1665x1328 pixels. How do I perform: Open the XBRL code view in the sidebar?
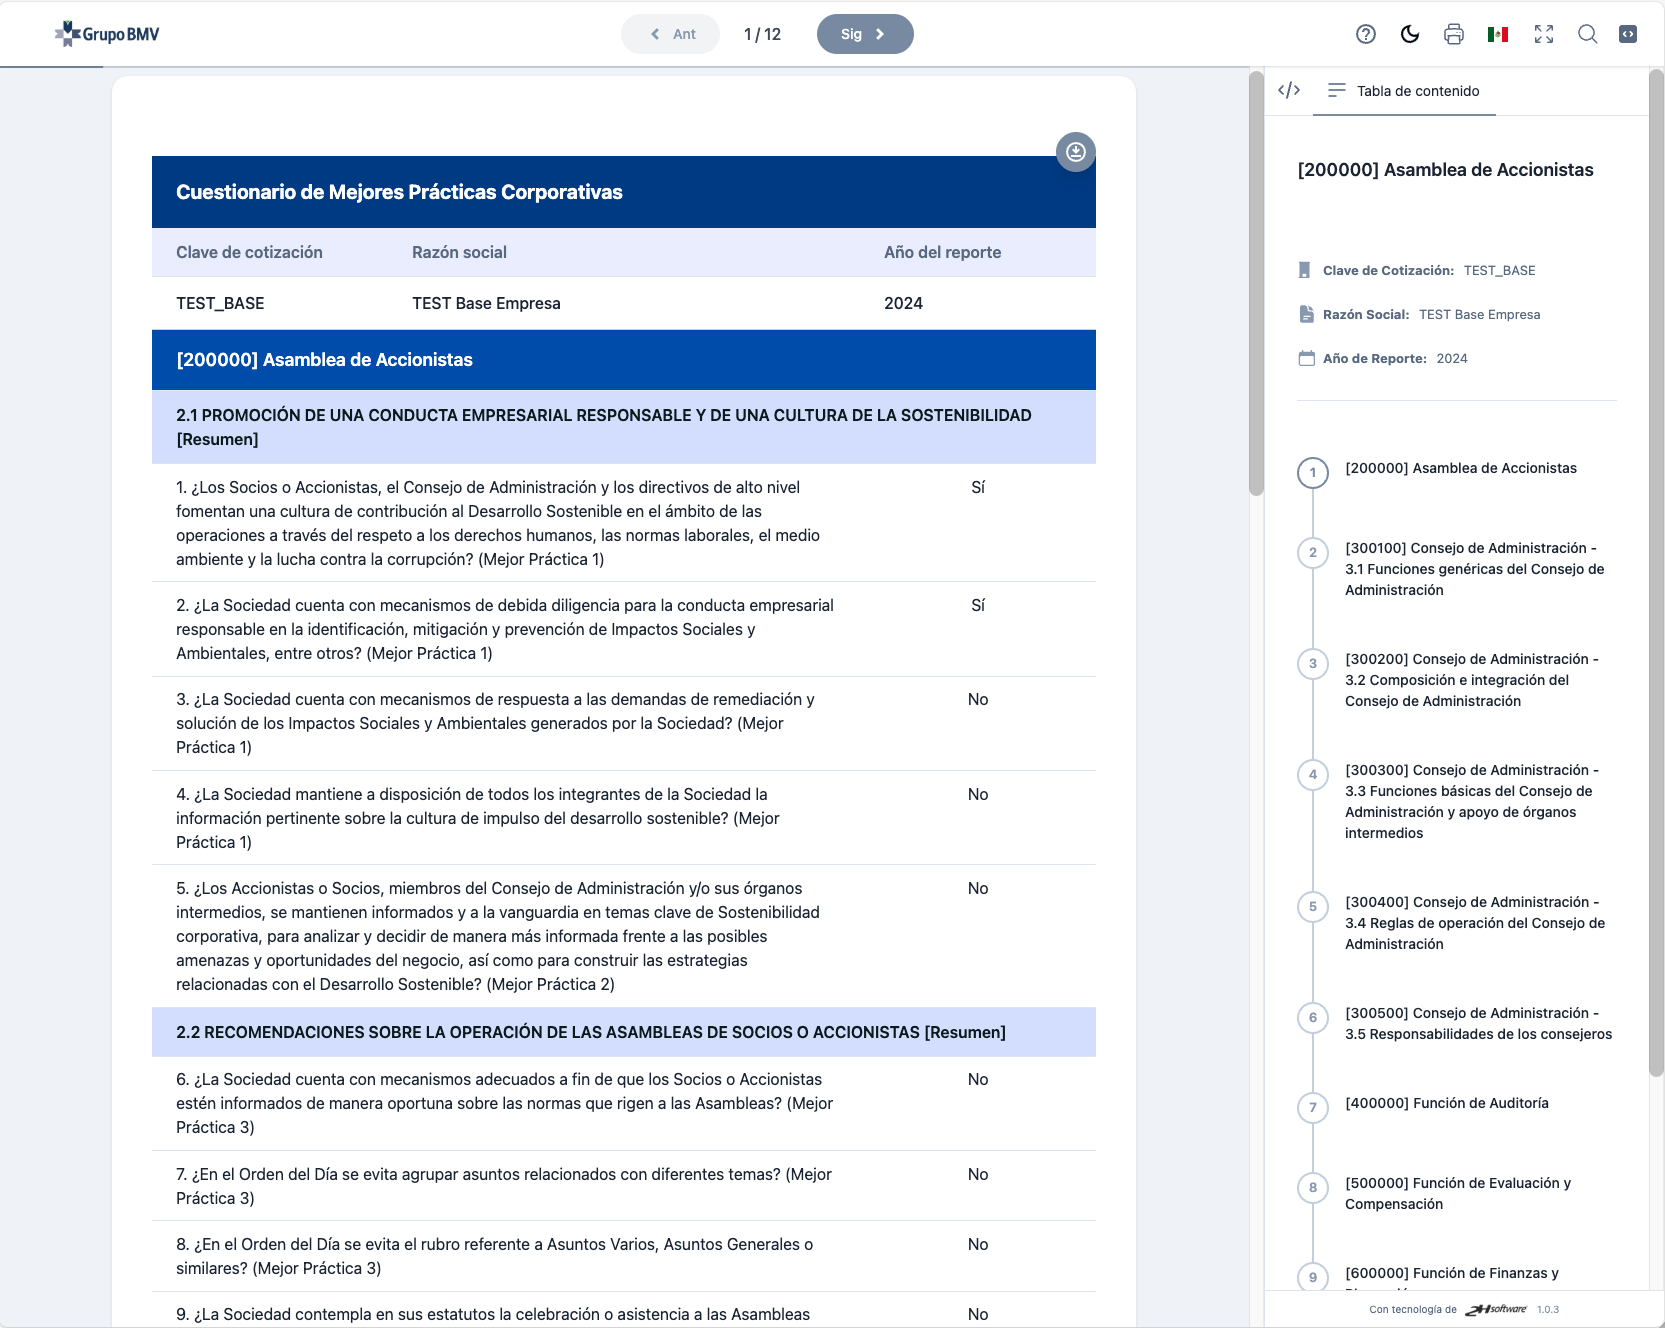point(1290,90)
